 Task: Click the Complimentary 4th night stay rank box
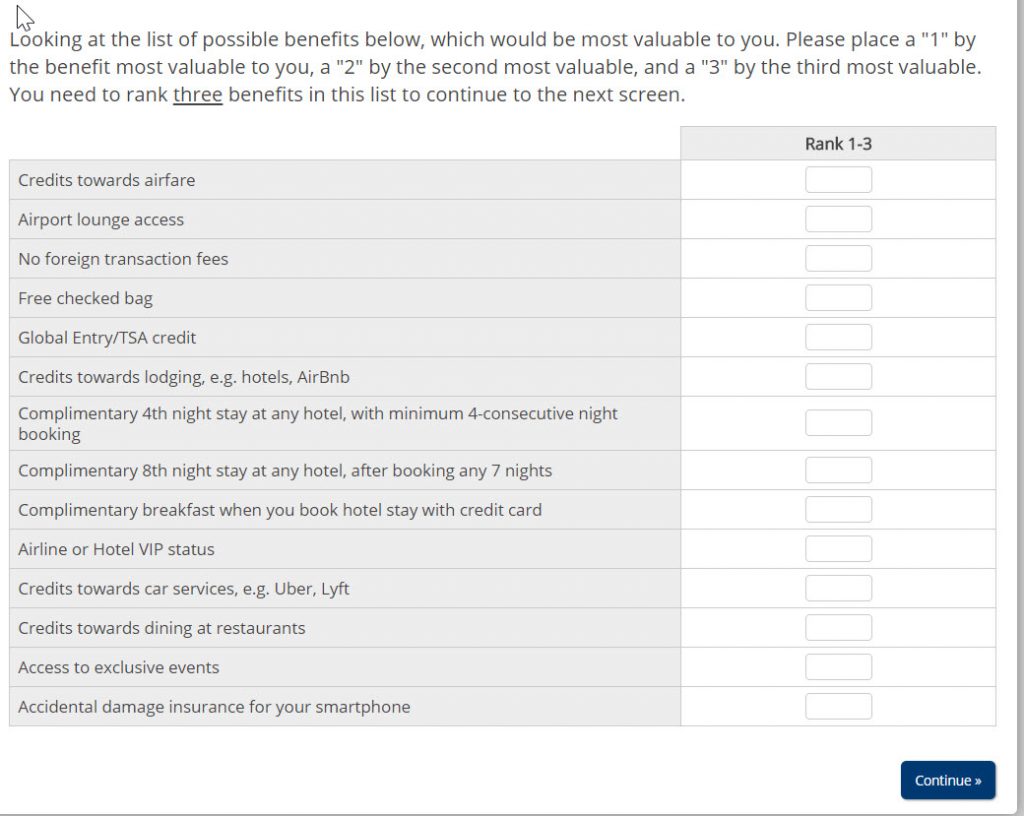tap(838, 423)
